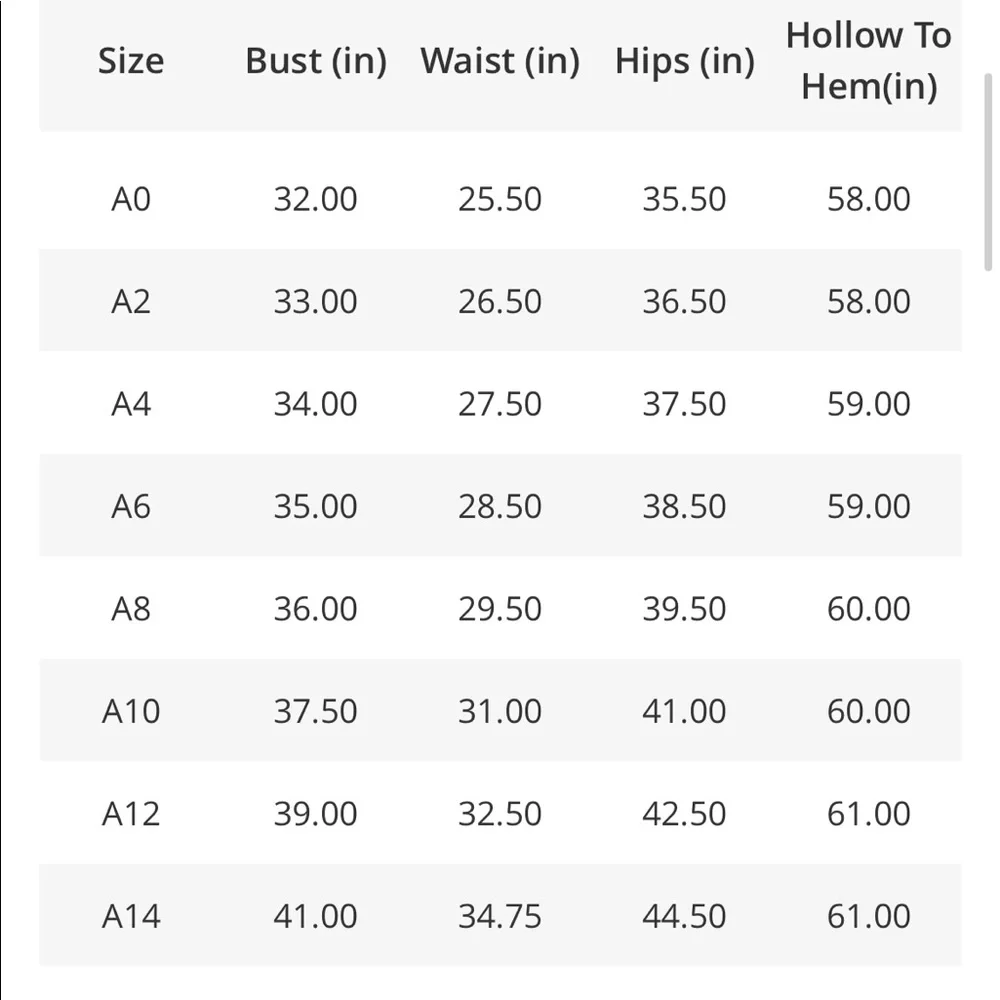Select the A6 size row label
This screenshot has height=1000, width=1000.
coord(130,506)
